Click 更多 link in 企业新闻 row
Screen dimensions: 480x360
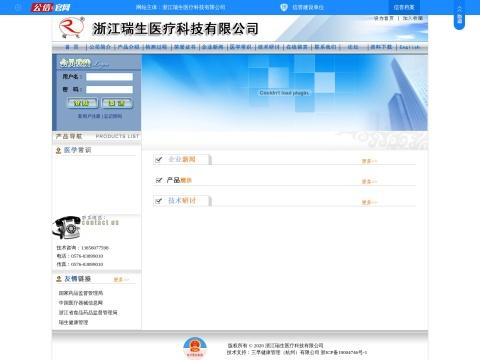pos(369,161)
